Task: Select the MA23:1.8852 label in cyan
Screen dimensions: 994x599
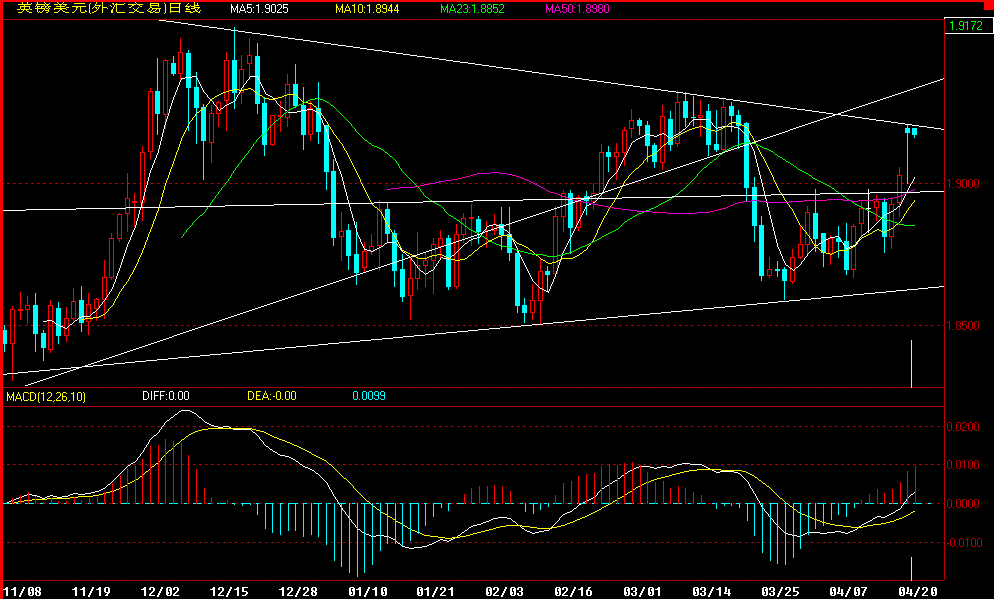Action: 473,8
